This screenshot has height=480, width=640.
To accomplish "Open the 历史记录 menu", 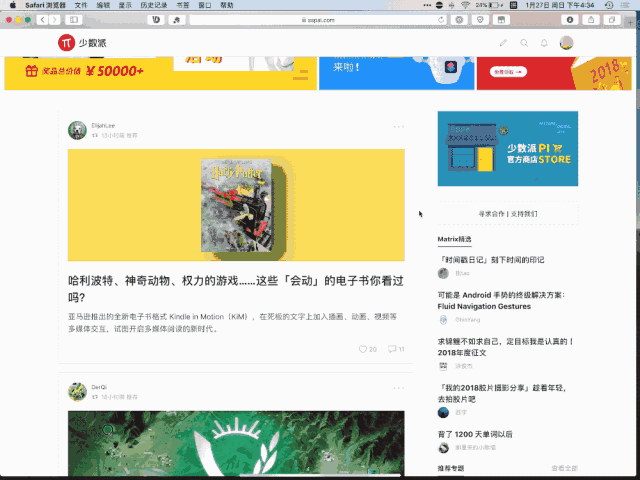I will [x=153, y=5].
